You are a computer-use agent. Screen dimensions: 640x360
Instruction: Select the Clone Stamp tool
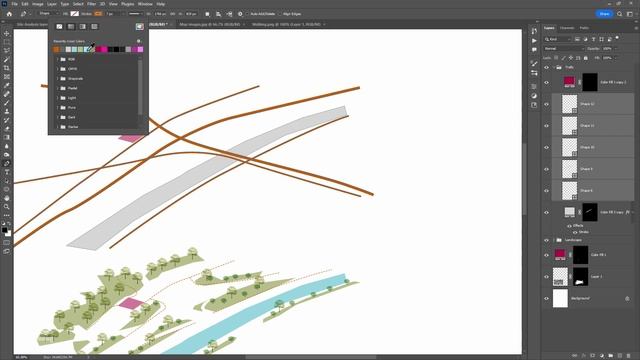pos(7,111)
